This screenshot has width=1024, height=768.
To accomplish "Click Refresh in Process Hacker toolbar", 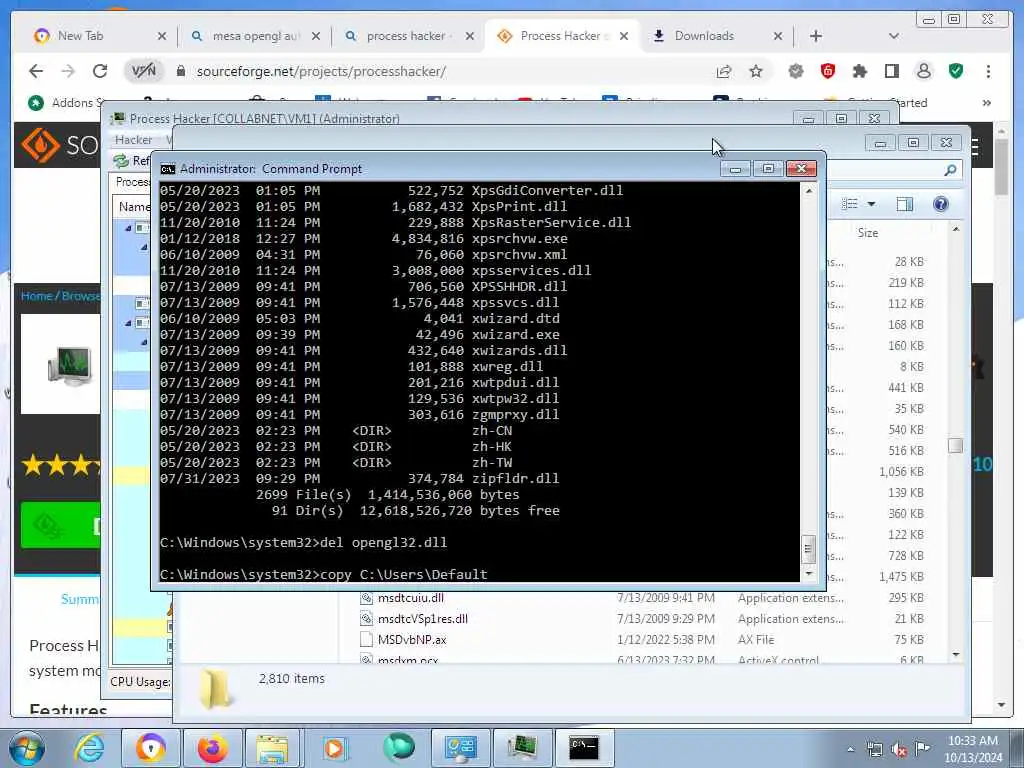I will [x=131, y=161].
